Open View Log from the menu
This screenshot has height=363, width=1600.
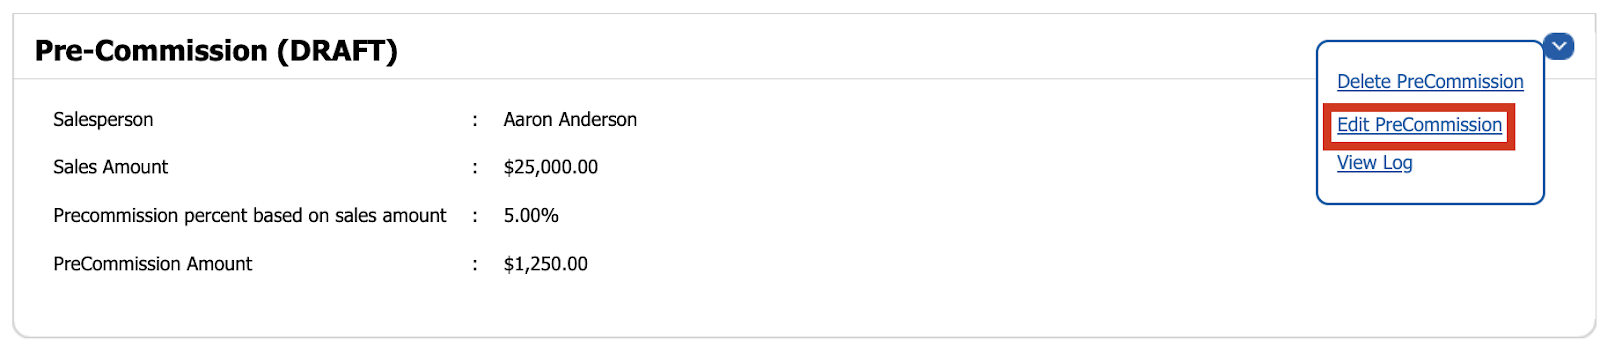[1375, 163]
